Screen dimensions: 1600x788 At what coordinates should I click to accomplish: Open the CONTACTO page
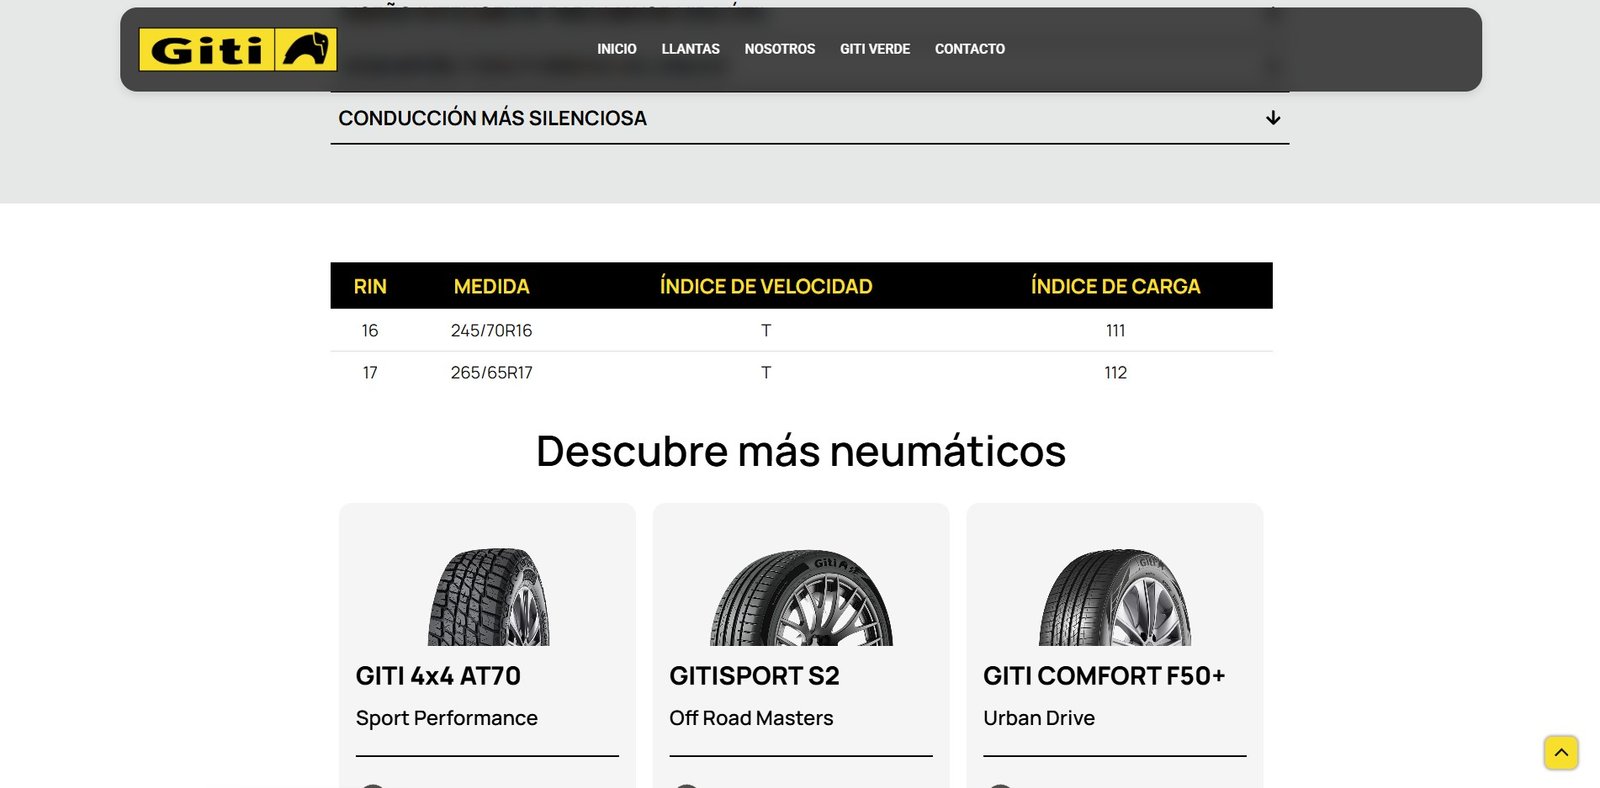(970, 49)
